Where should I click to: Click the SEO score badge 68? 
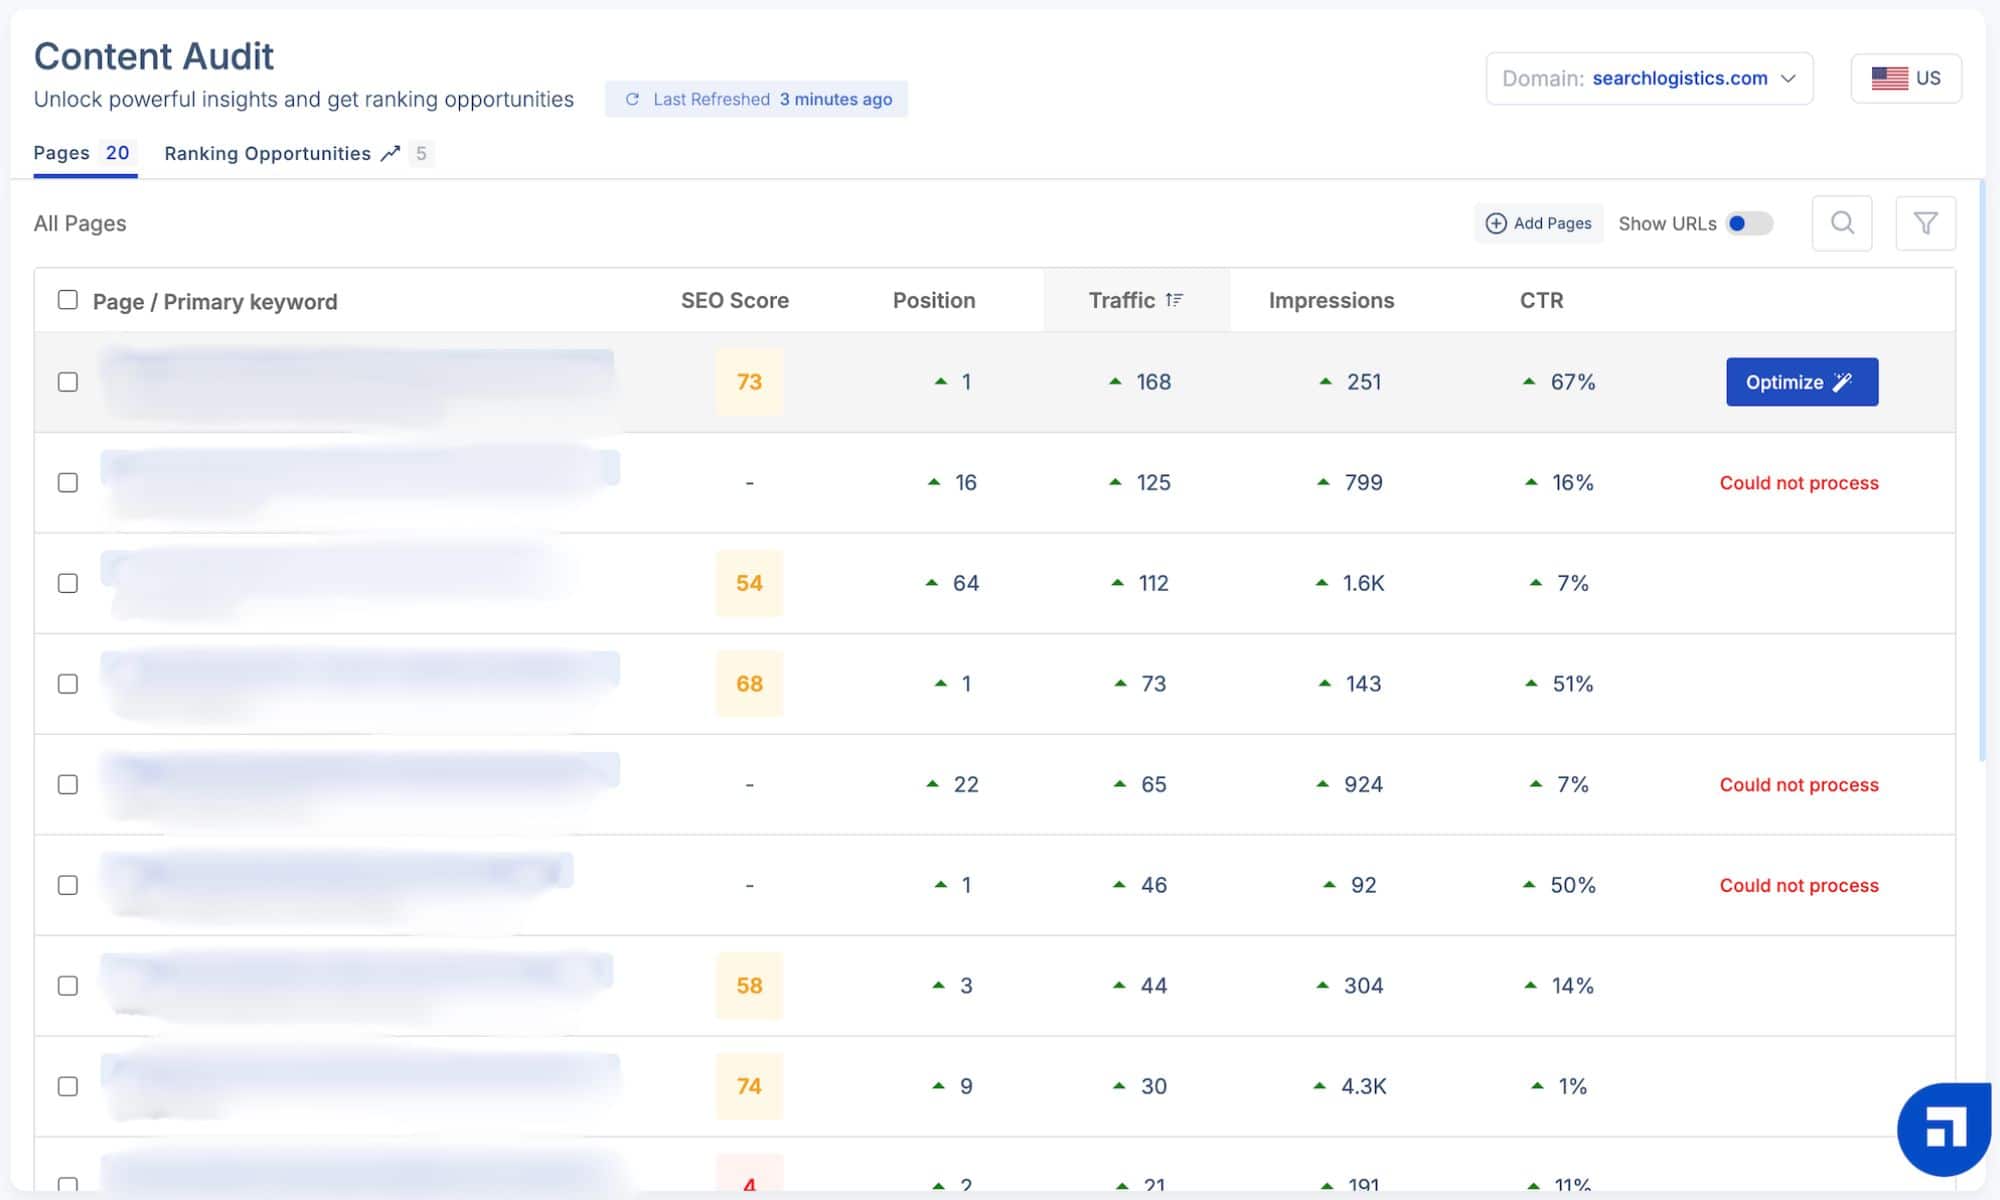pos(749,684)
